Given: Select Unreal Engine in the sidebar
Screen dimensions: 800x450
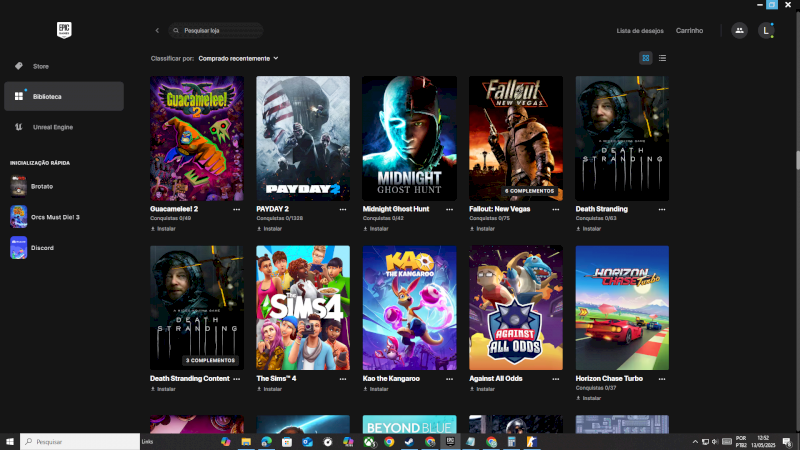Looking at the screenshot, I should pos(52,127).
